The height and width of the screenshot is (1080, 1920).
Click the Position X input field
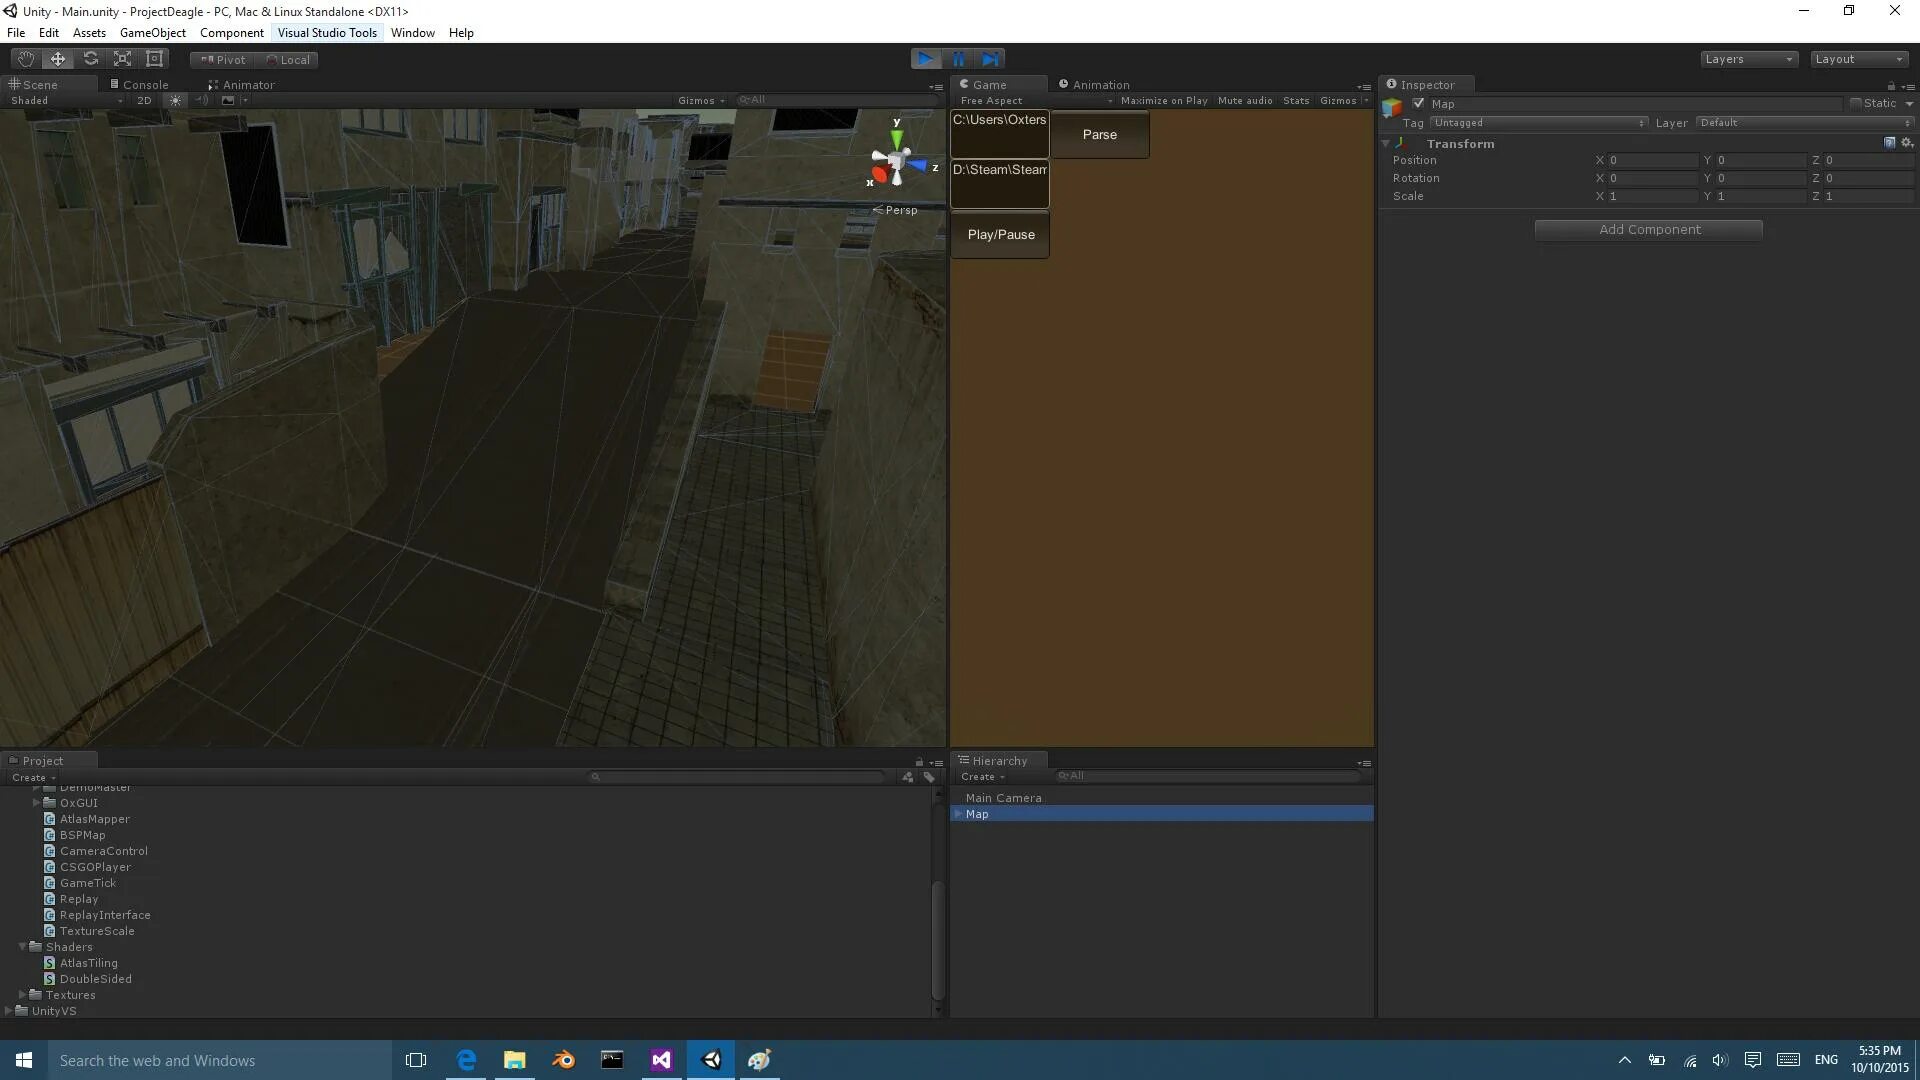(x=1652, y=160)
